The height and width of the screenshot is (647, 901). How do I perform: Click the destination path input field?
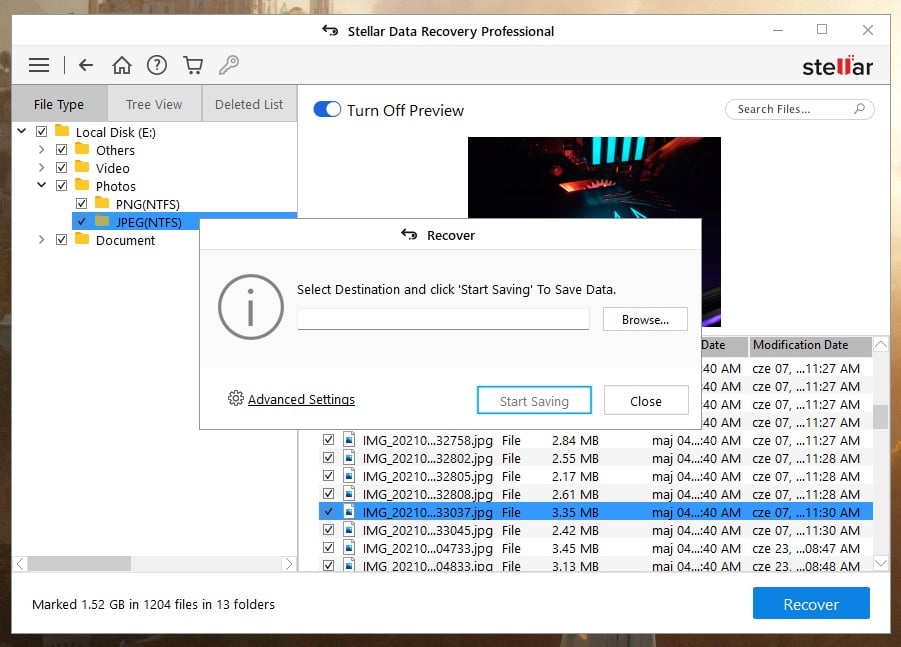point(443,319)
